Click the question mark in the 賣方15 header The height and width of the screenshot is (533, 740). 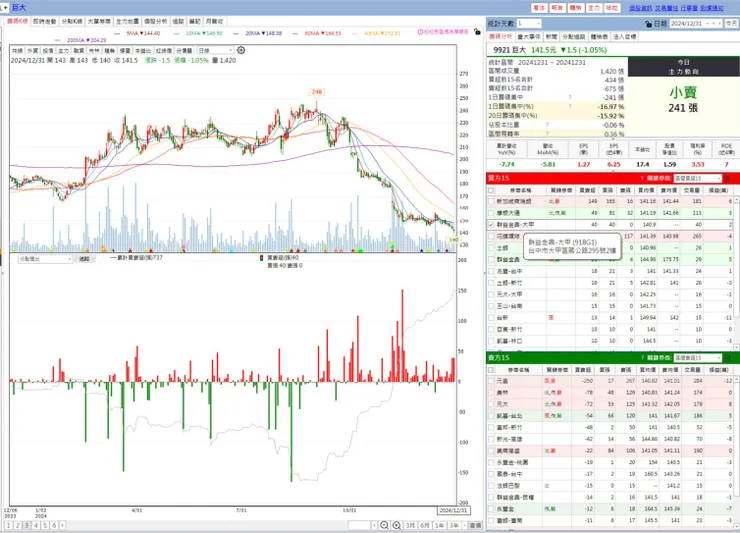(642, 357)
